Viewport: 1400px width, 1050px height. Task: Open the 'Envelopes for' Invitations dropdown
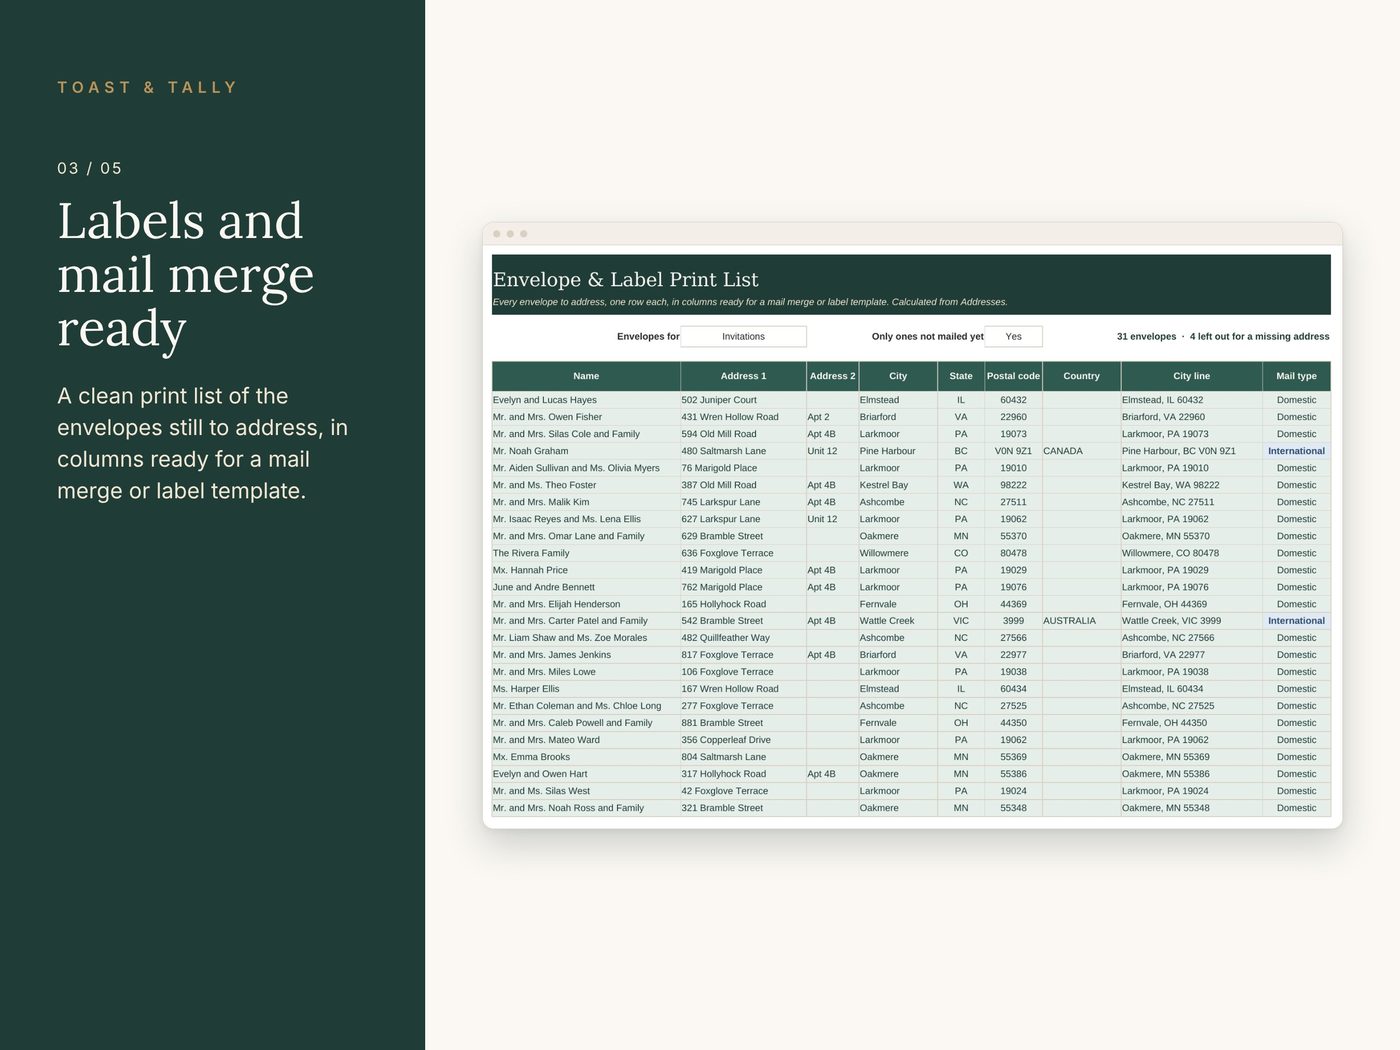[x=743, y=337]
